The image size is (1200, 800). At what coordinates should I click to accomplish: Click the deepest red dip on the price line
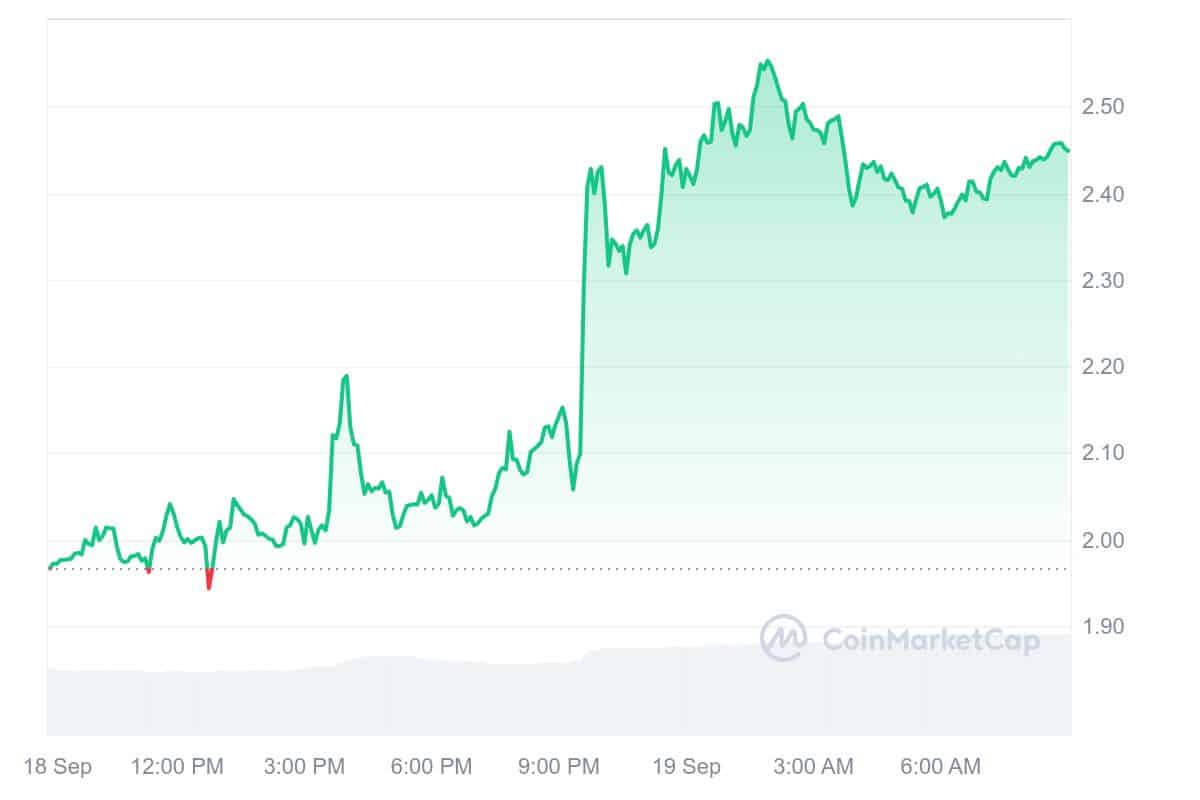point(209,586)
